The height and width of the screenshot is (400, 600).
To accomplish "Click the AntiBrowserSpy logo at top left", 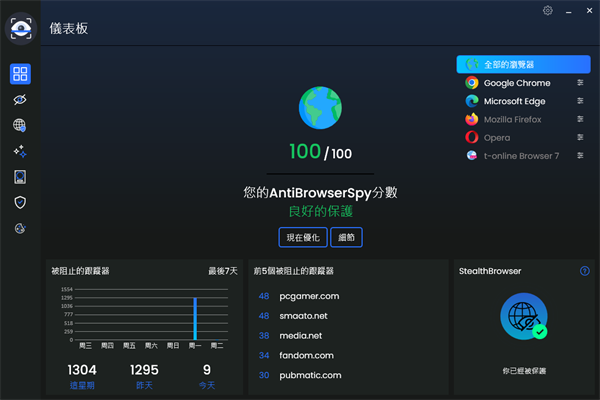I will 20,28.
